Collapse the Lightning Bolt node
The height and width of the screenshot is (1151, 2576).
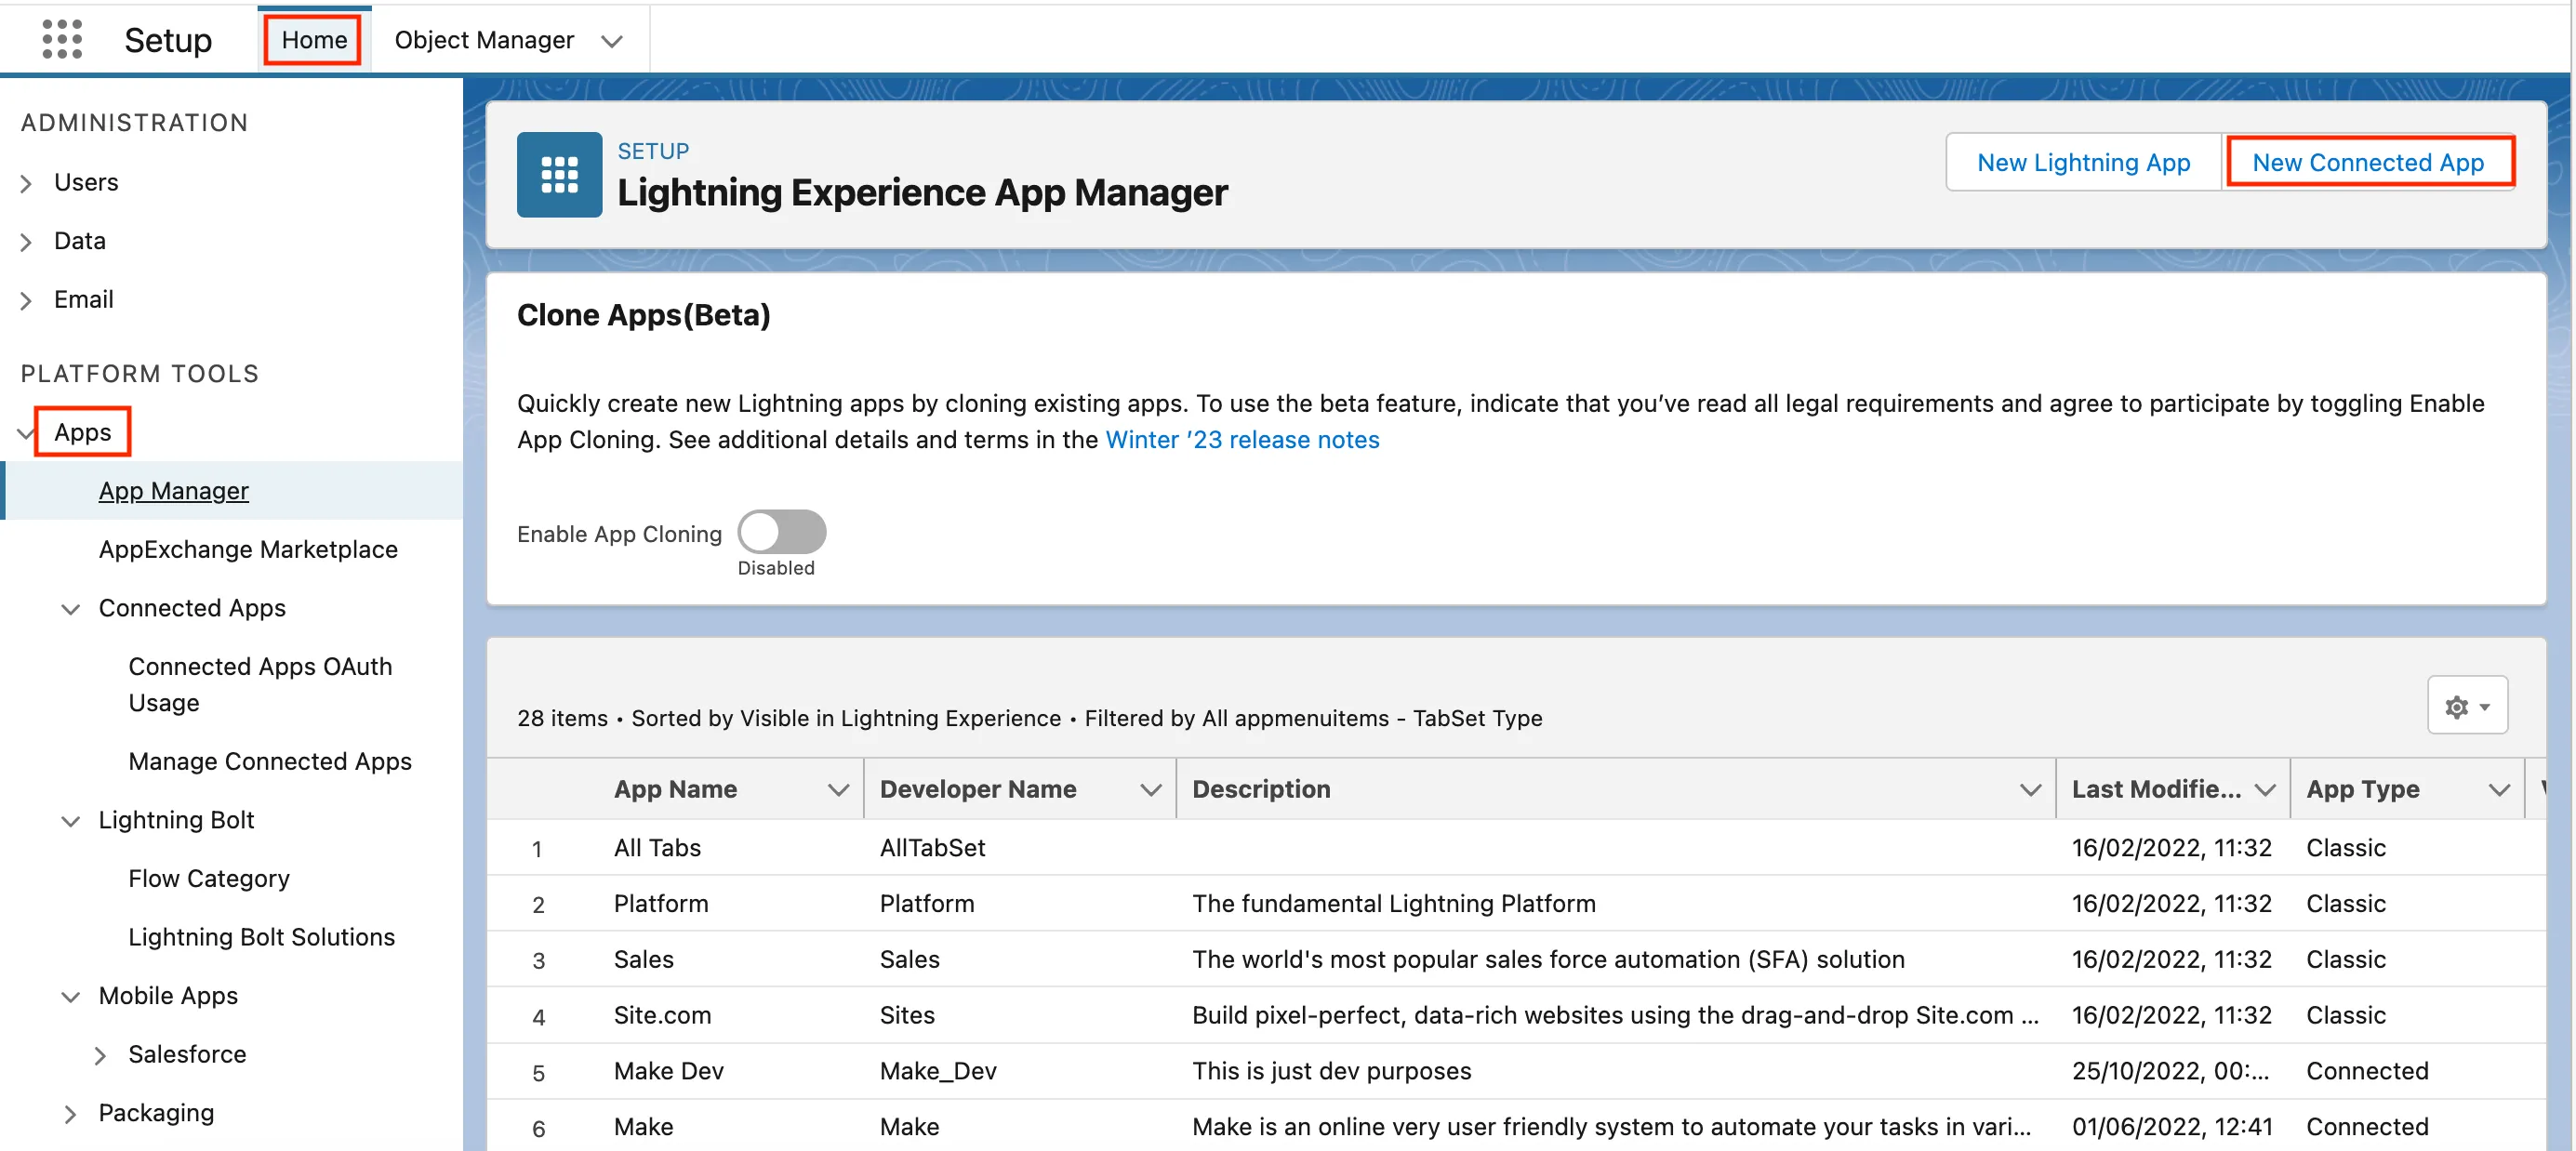[70, 821]
